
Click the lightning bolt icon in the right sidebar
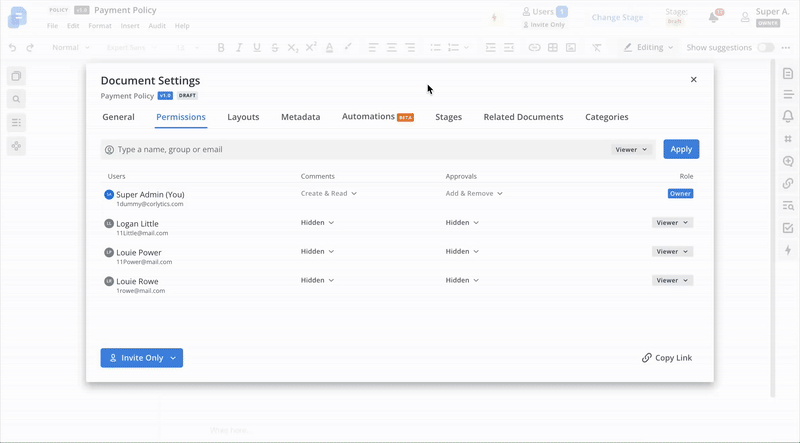pos(788,250)
